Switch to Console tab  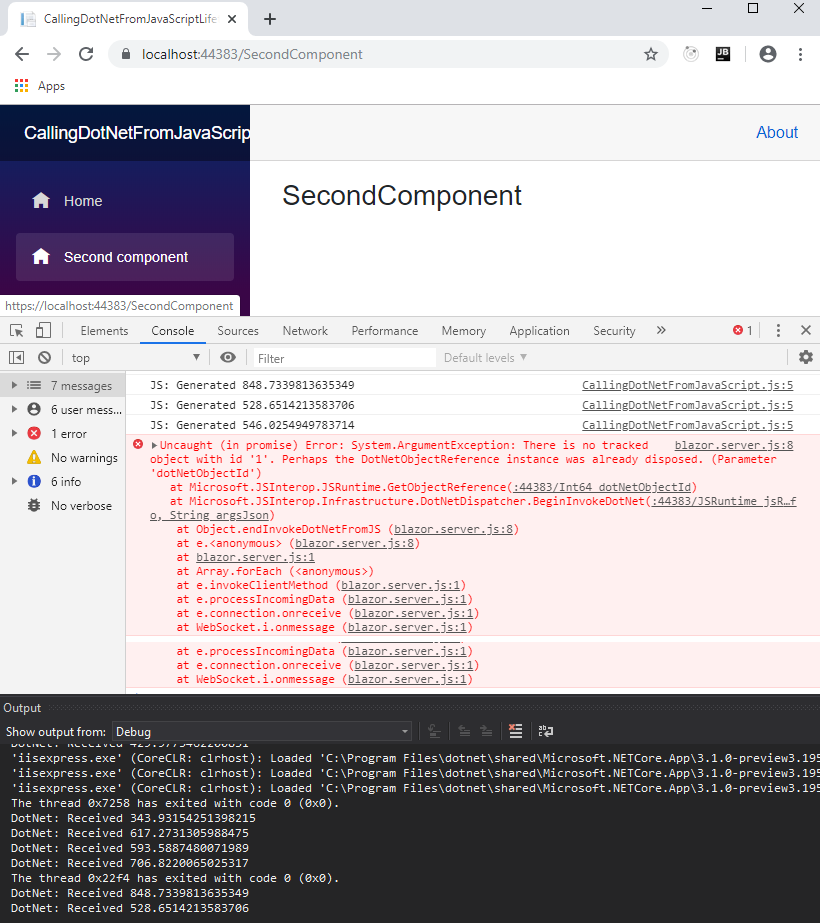[172, 331]
